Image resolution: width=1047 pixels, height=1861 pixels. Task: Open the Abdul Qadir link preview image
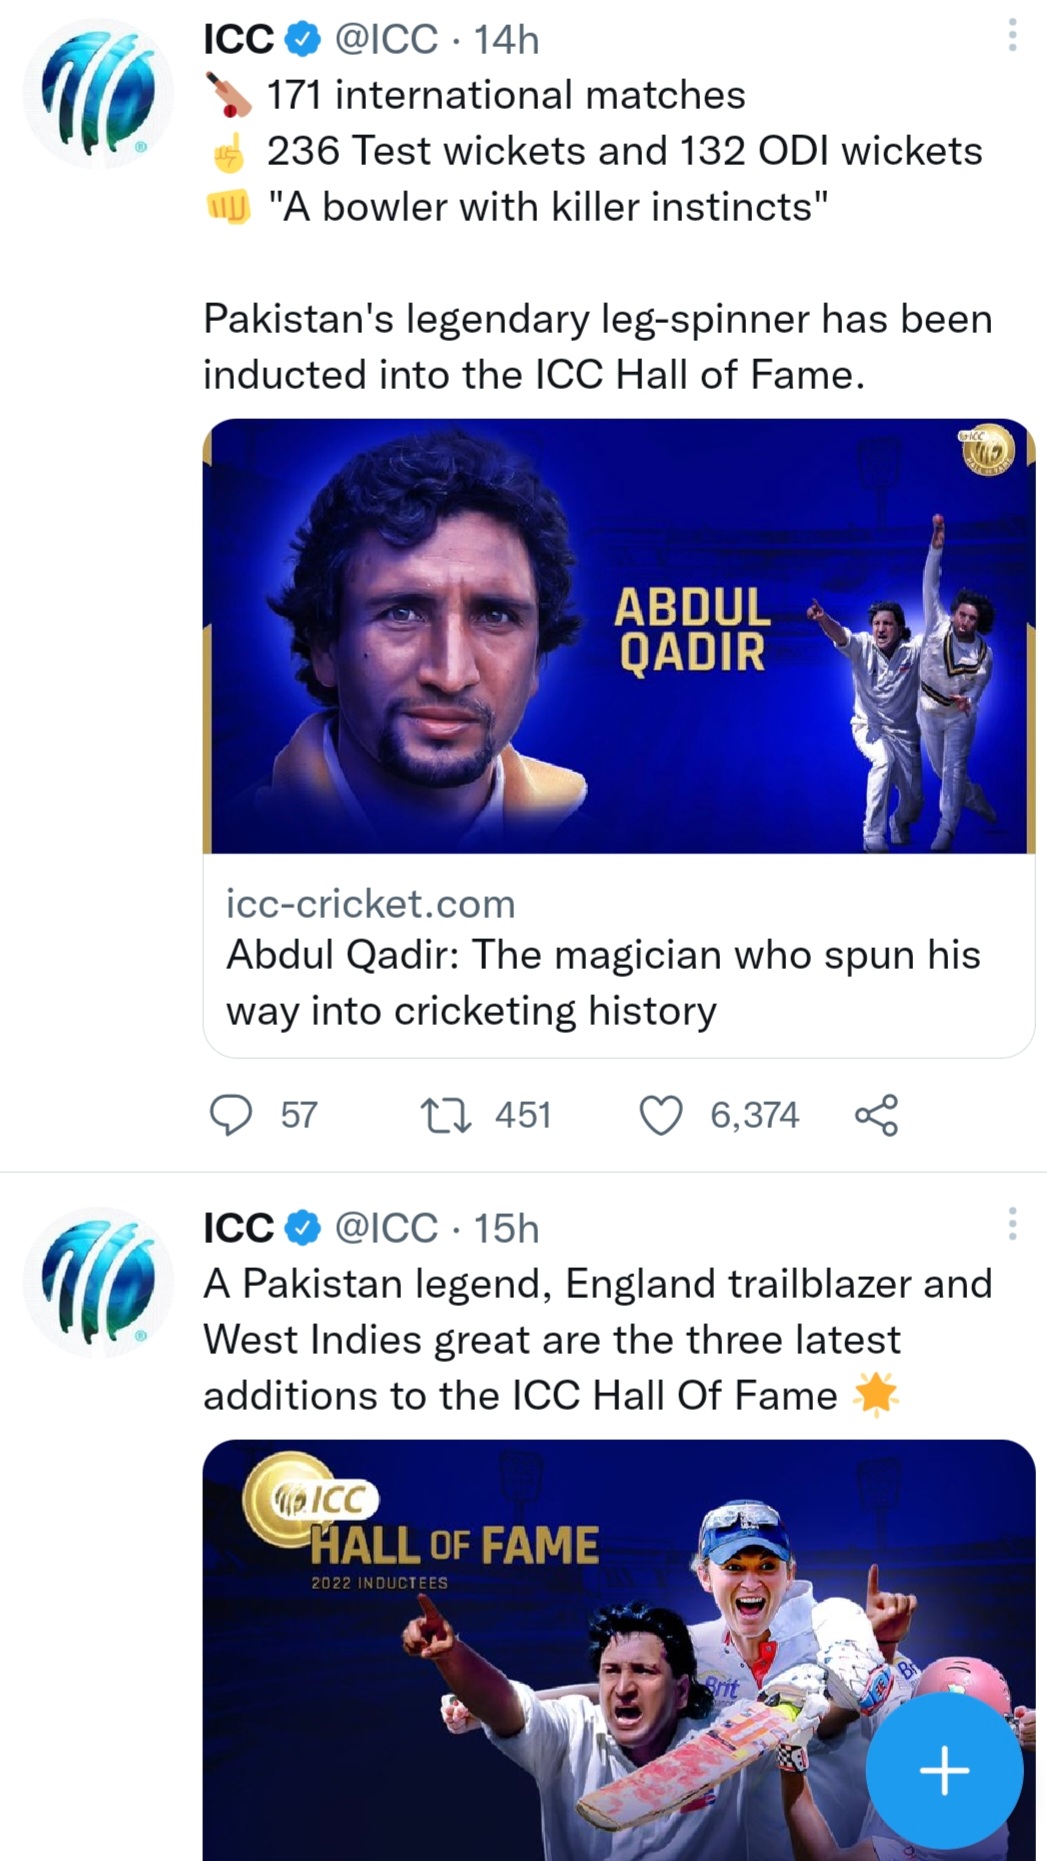click(618, 636)
